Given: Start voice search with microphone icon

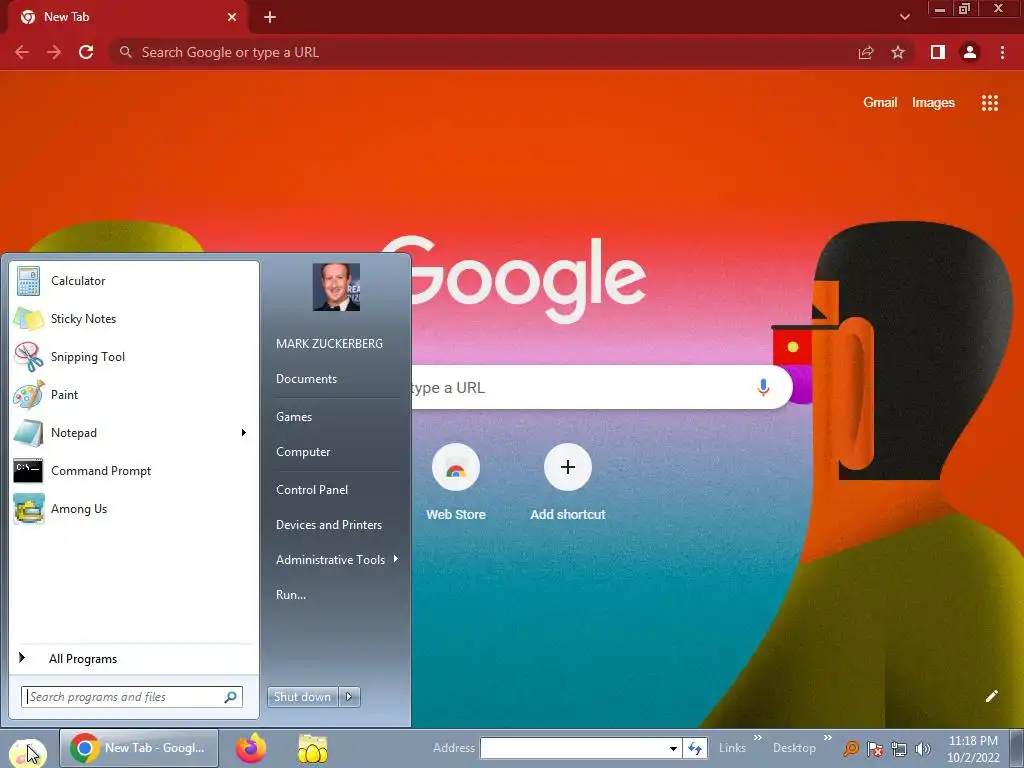Looking at the screenshot, I should 763,387.
